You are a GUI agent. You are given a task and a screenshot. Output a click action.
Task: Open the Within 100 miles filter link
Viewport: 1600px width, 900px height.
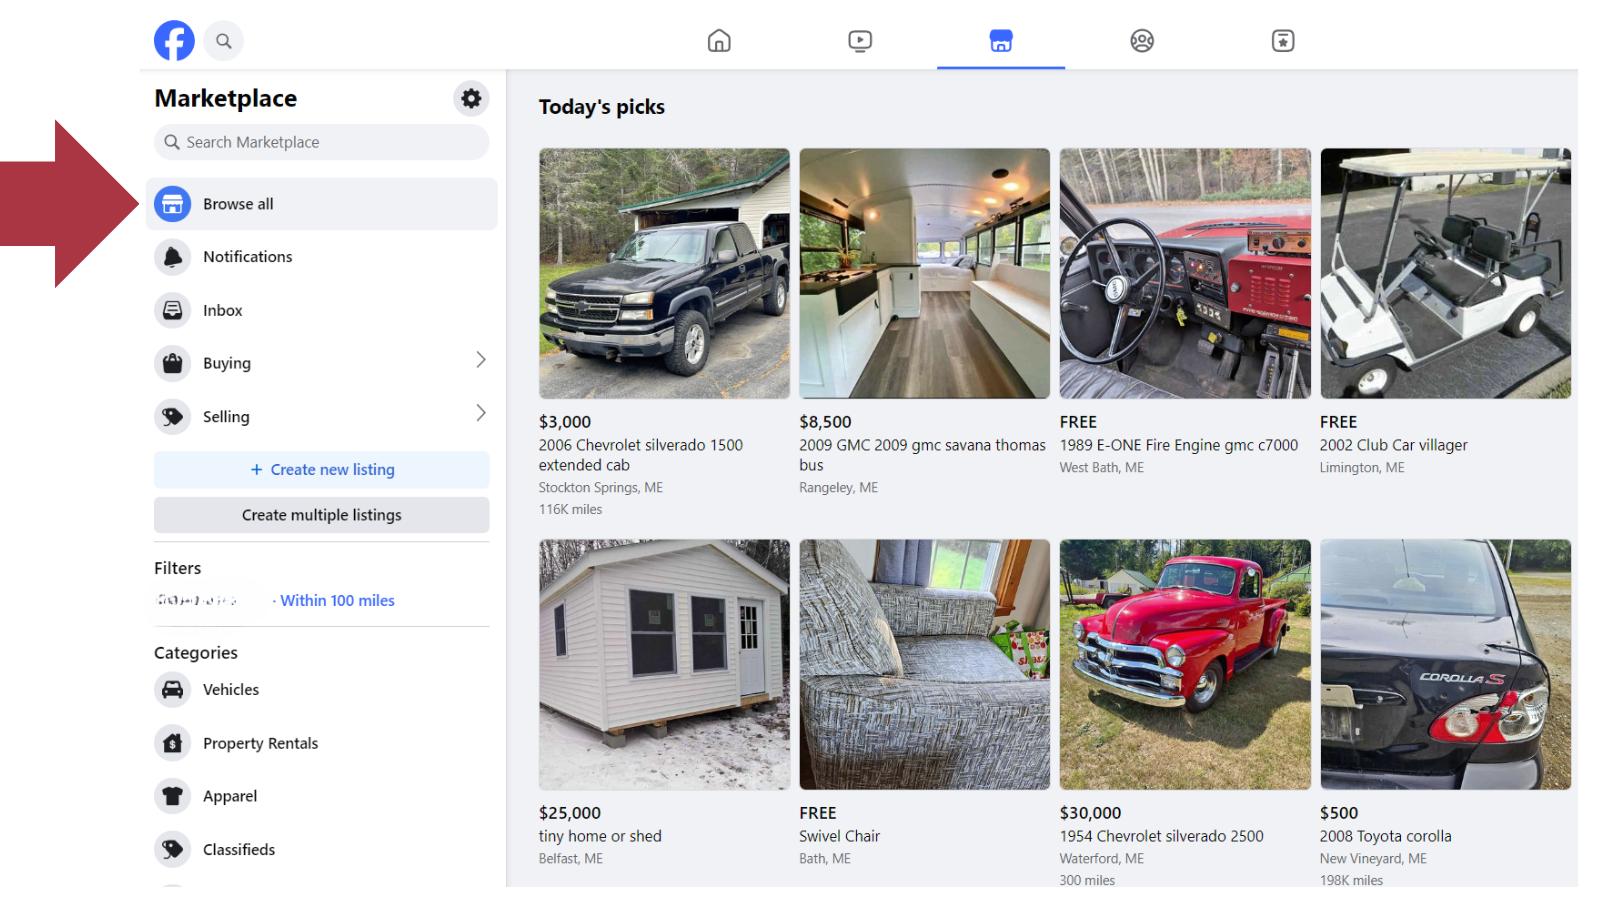click(x=335, y=600)
